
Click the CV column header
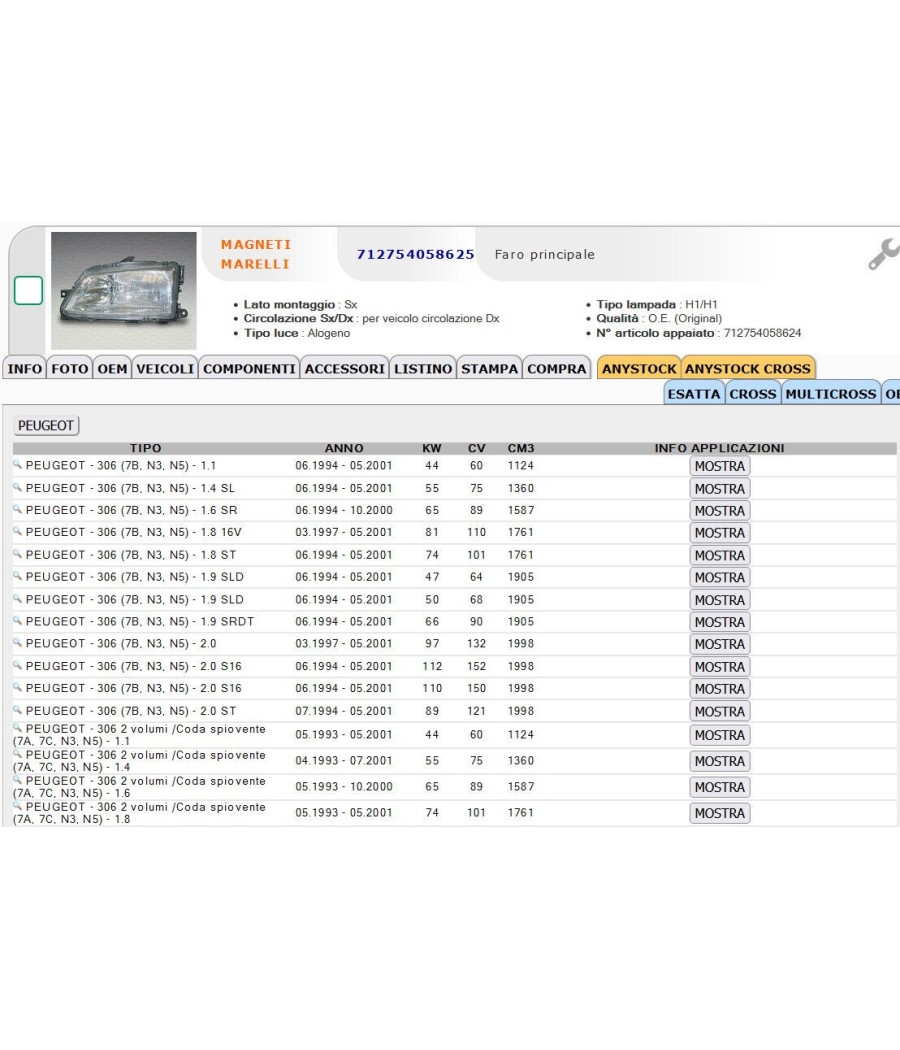[476, 448]
